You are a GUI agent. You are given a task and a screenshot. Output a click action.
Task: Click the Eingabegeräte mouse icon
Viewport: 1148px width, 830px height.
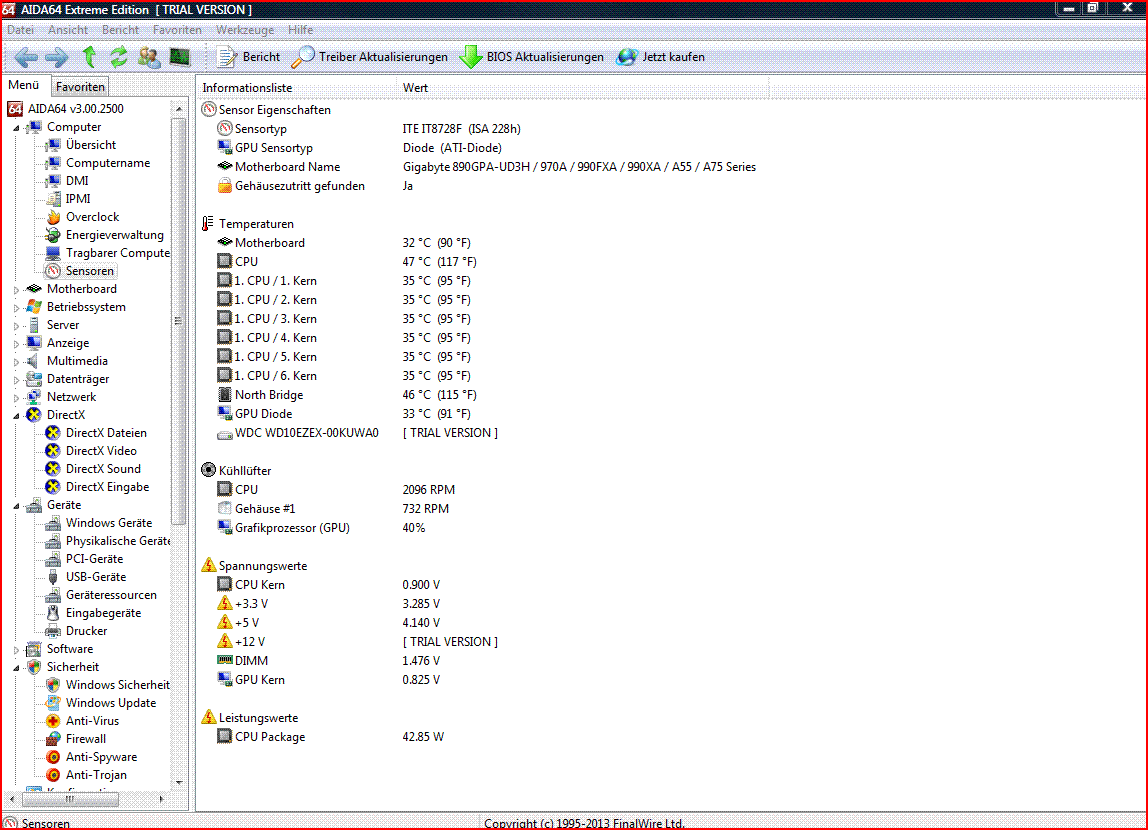[53, 613]
